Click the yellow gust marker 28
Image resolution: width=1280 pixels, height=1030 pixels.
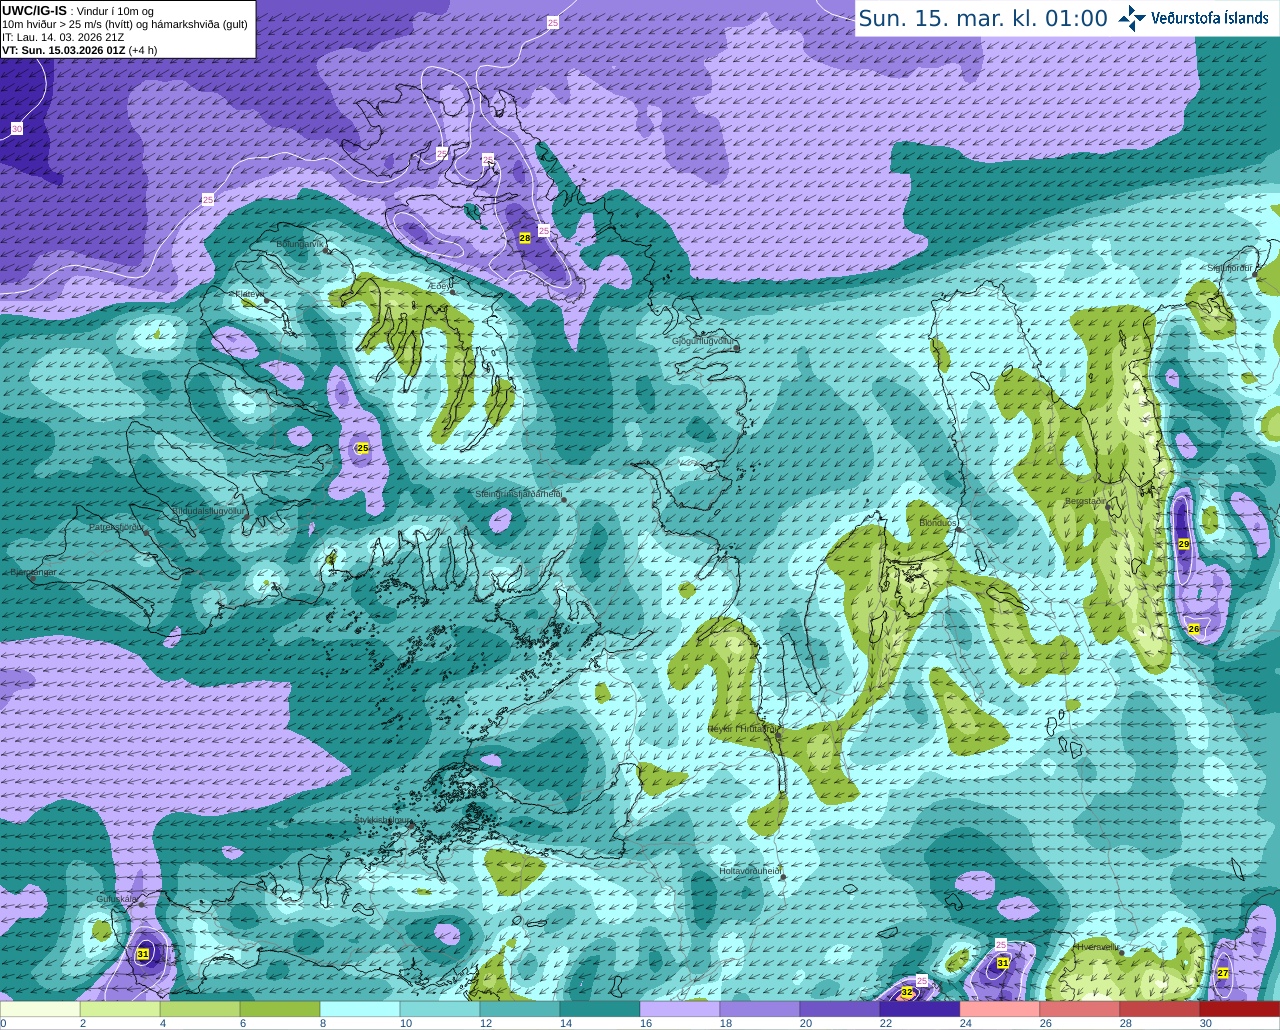click(524, 238)
